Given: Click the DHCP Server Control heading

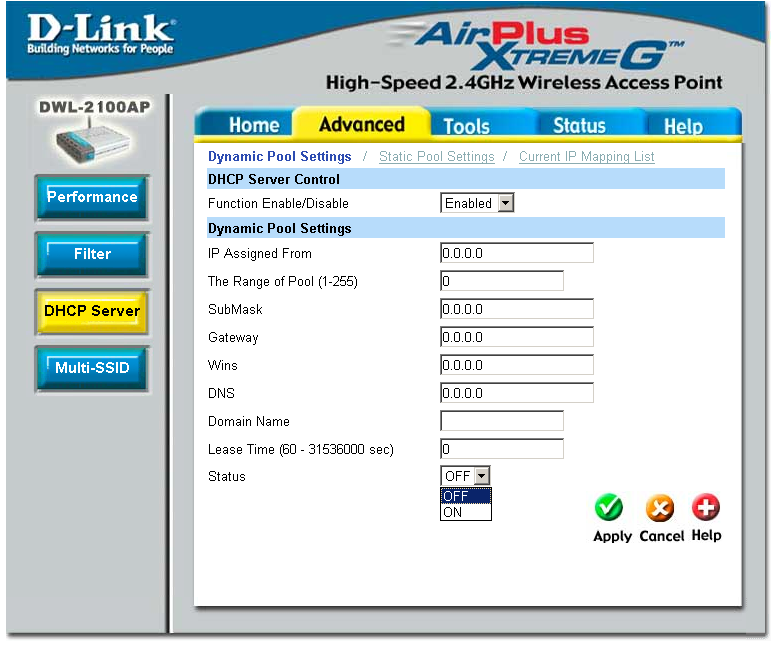Looking at the screenshot, I should point(274,179).
